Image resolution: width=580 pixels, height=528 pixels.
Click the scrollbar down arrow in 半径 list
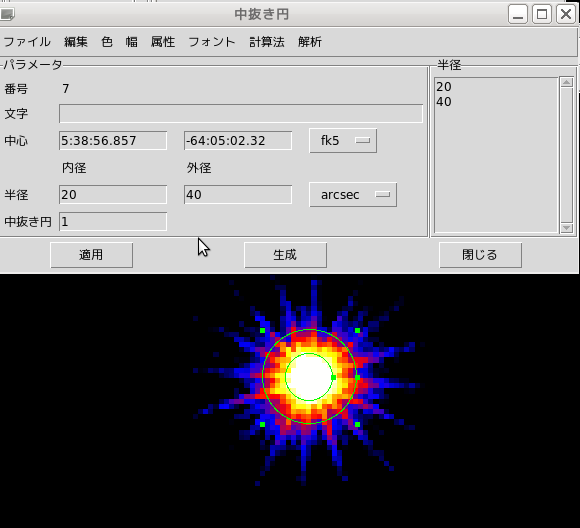(x=566, y=228)
